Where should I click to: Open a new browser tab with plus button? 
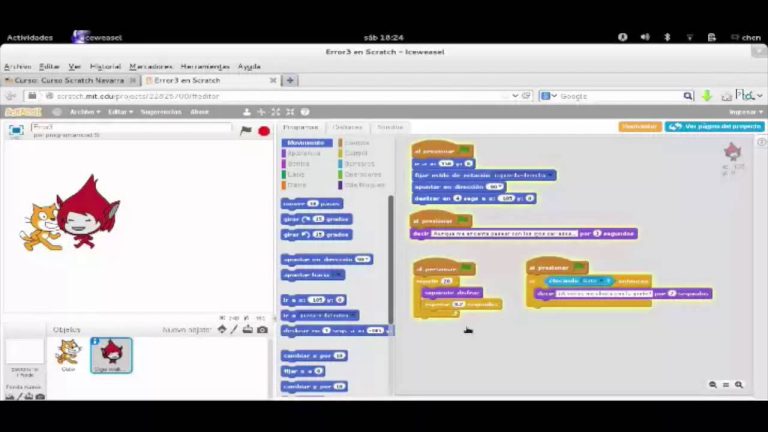tap(290, 80)
